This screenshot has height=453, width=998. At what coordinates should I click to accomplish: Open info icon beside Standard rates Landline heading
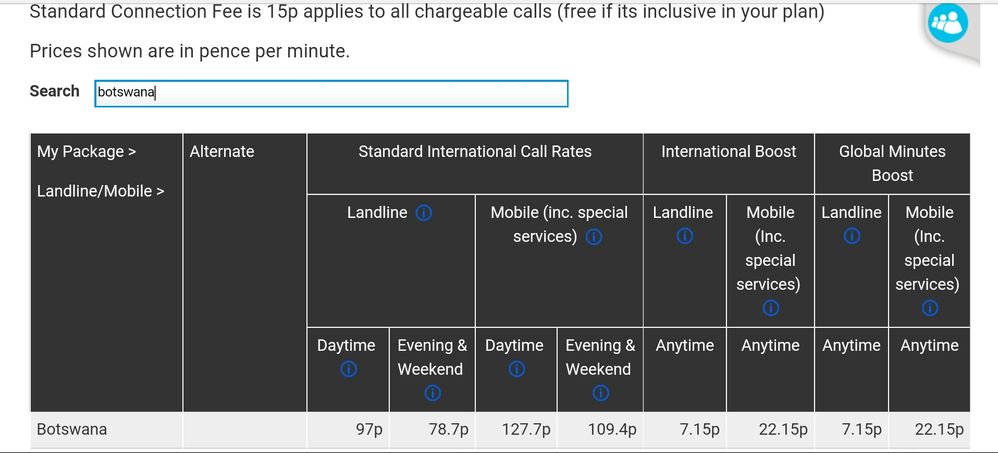point(423,213)
